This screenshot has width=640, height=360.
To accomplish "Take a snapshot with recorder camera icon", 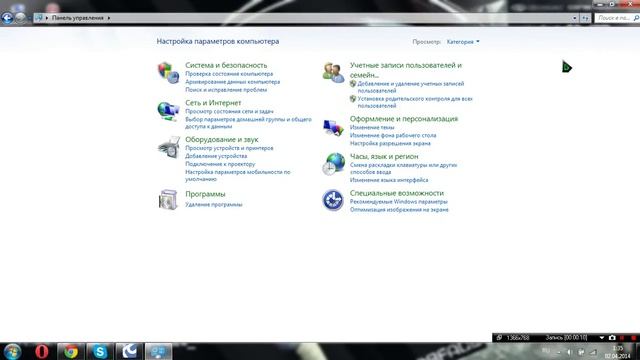I will coord(612,338).
